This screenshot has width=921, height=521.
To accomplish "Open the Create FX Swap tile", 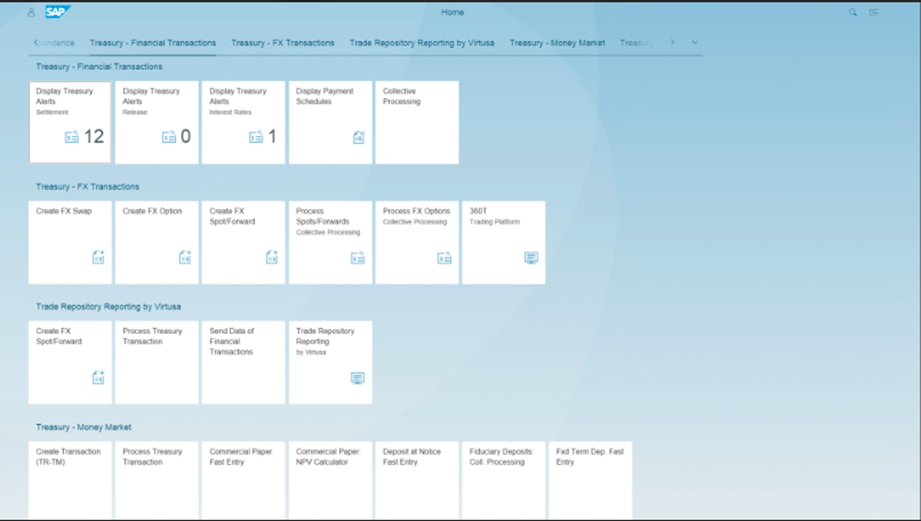I will tap(70, 242).
